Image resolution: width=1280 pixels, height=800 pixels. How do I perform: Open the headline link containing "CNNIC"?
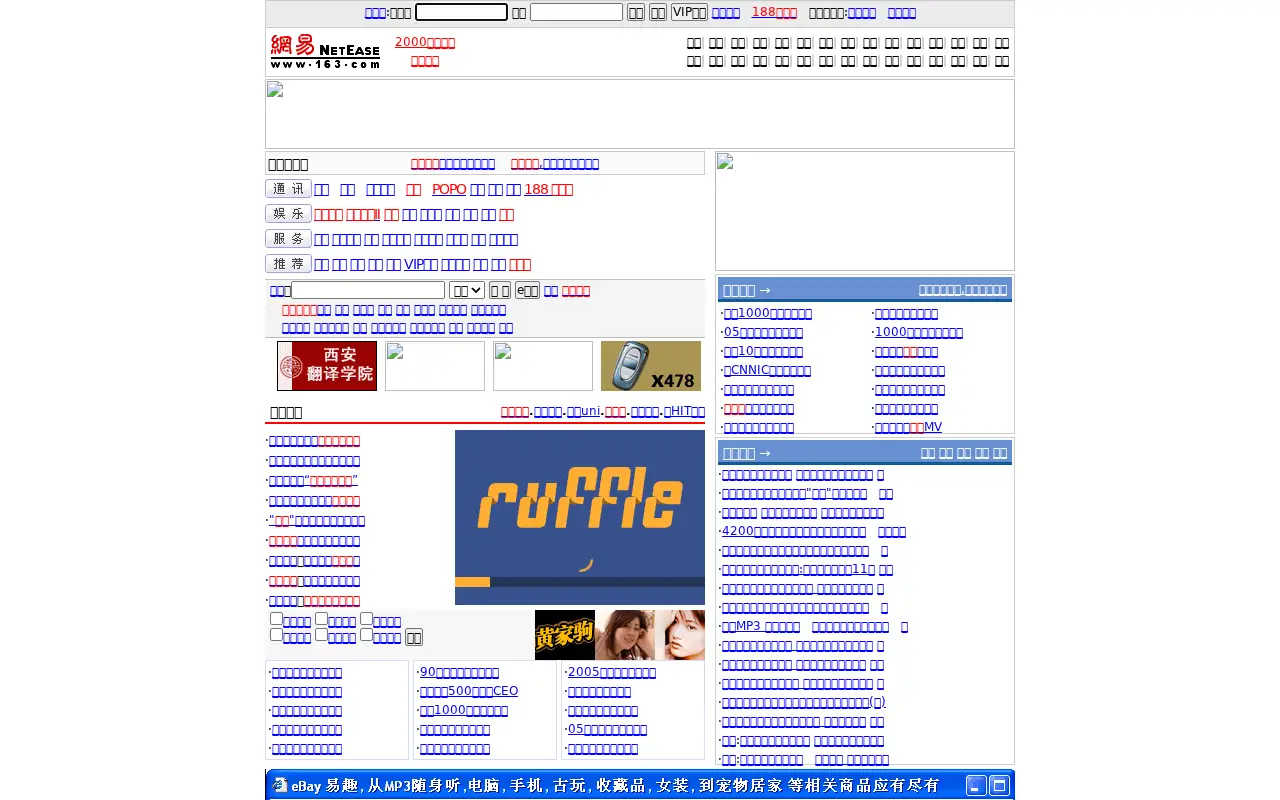pyautogui.click(x=767, y=370)
